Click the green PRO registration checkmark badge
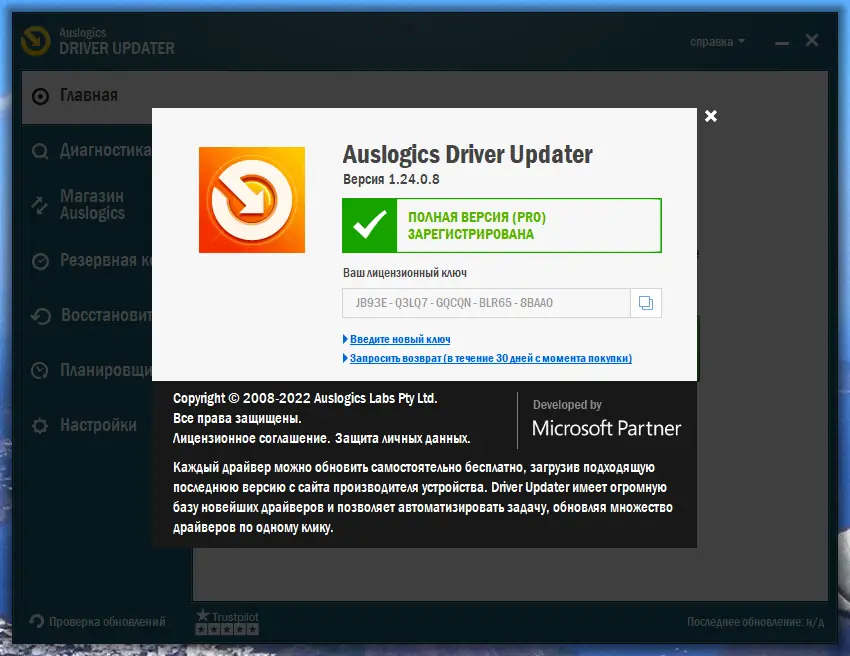This screenshot has height=656, width=850. pos(369,225)
